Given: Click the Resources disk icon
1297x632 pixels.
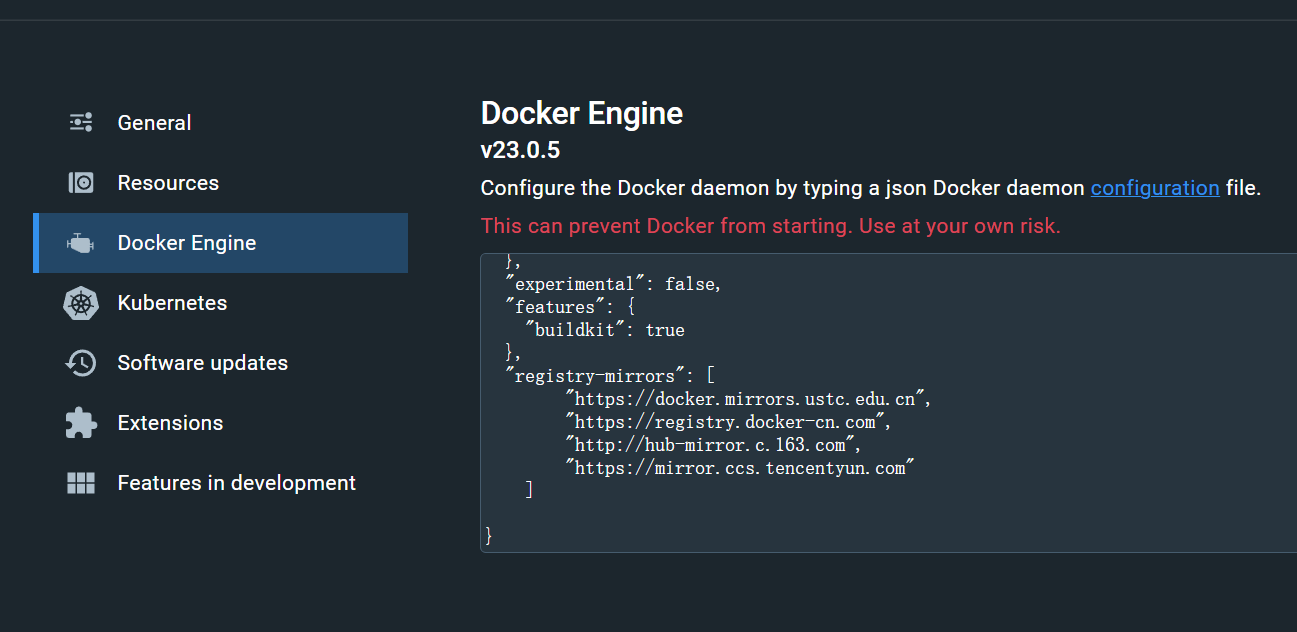Looking at the screenshot, I should [x=81, y=183].
